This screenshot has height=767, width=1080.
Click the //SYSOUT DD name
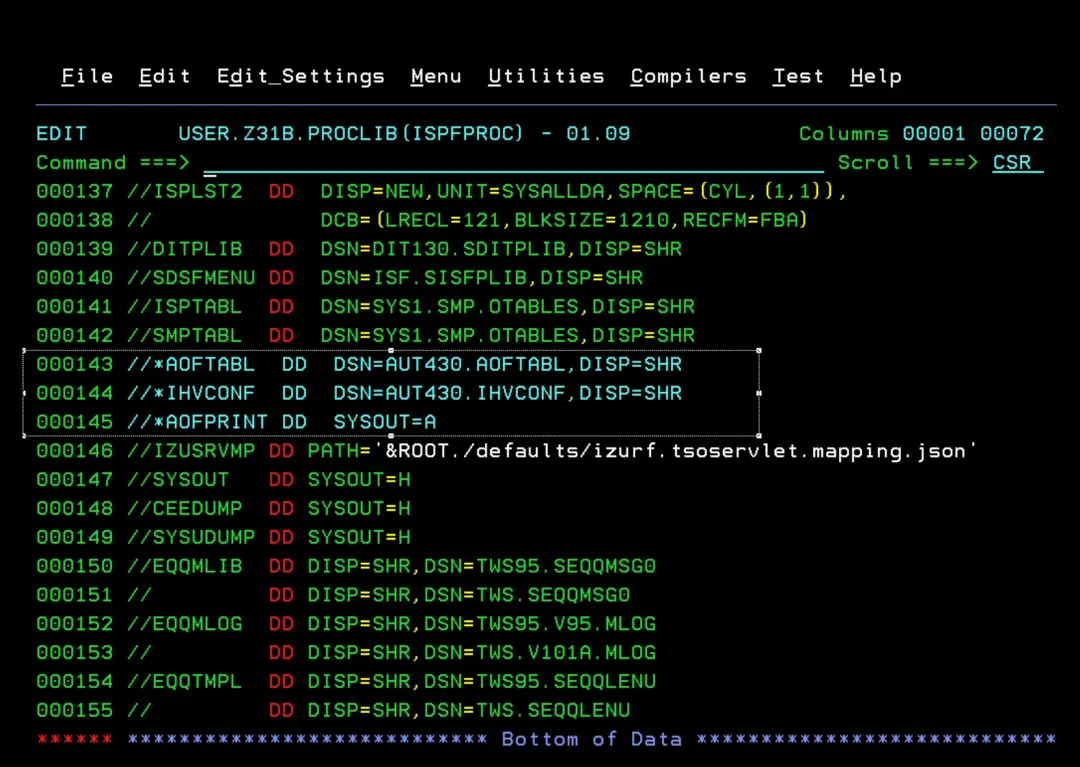pyautogui.click(x=178, y=480)
